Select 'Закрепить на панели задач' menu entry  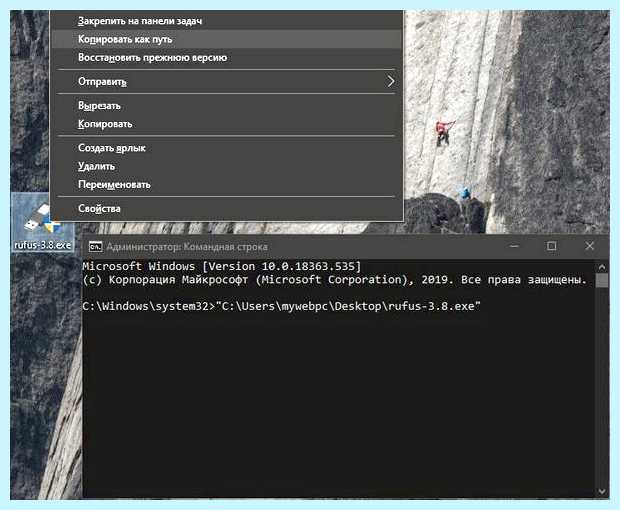click(227, 21)
